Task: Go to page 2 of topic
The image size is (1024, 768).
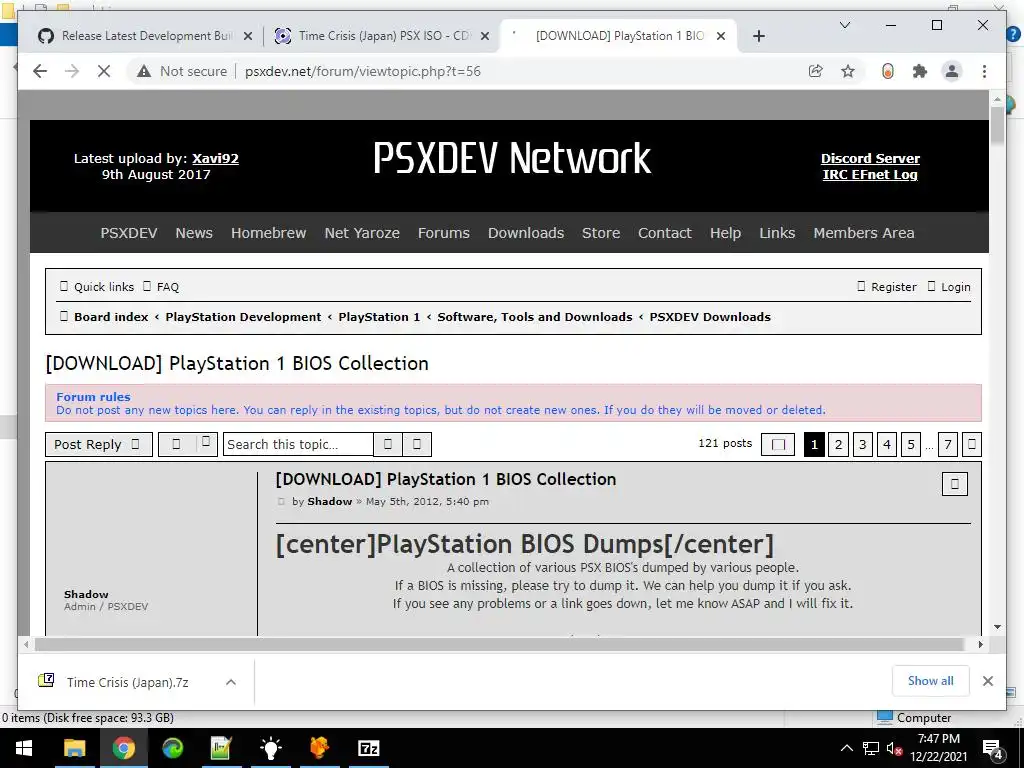Action: (839, 445)
